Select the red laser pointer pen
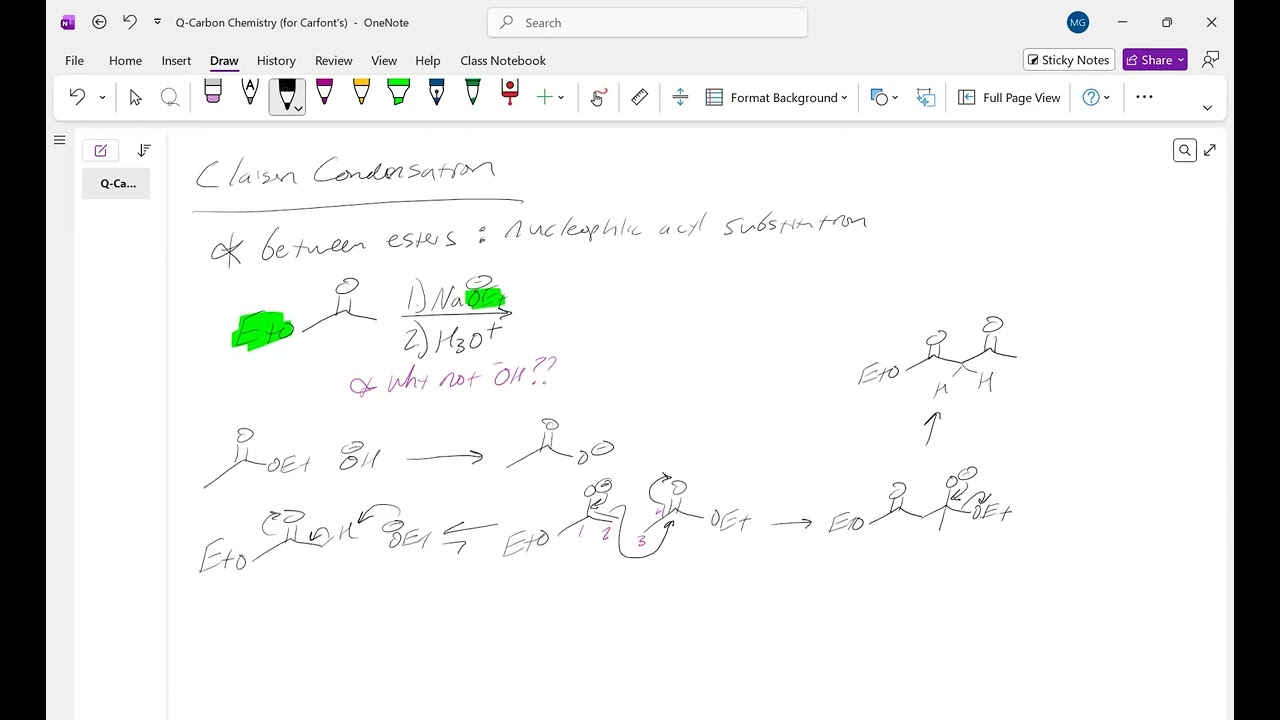Image resolution: width=1280 pixels, height=720 pixels. [x=510, y=93]
